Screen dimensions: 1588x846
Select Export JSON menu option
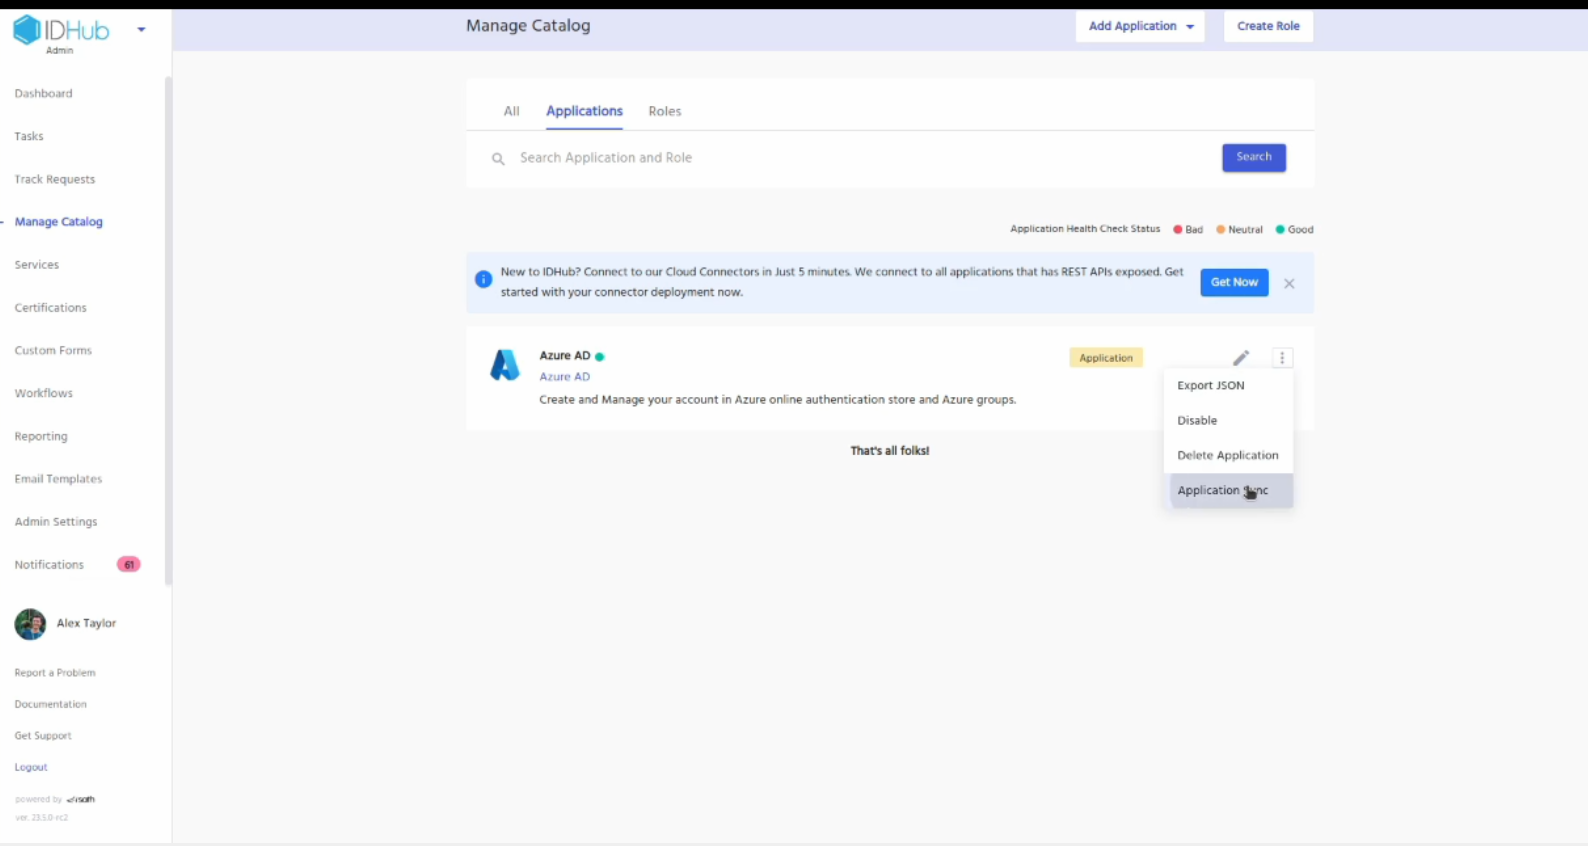[1210, 385]
